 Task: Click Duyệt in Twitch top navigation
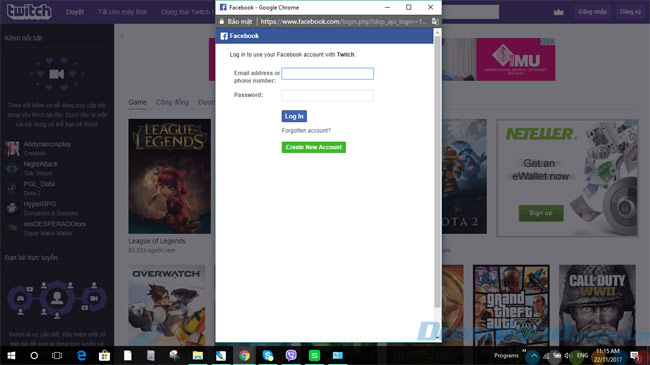[75, 12]
